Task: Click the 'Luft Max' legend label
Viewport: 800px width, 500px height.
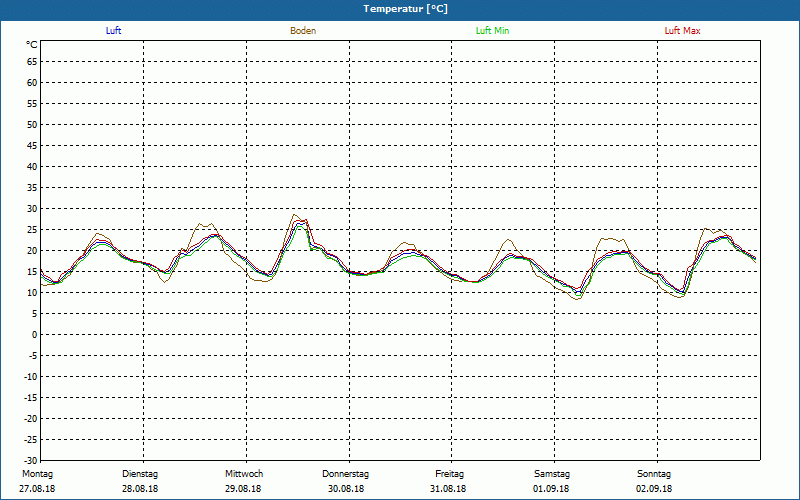Action: (x=682, y=31)
